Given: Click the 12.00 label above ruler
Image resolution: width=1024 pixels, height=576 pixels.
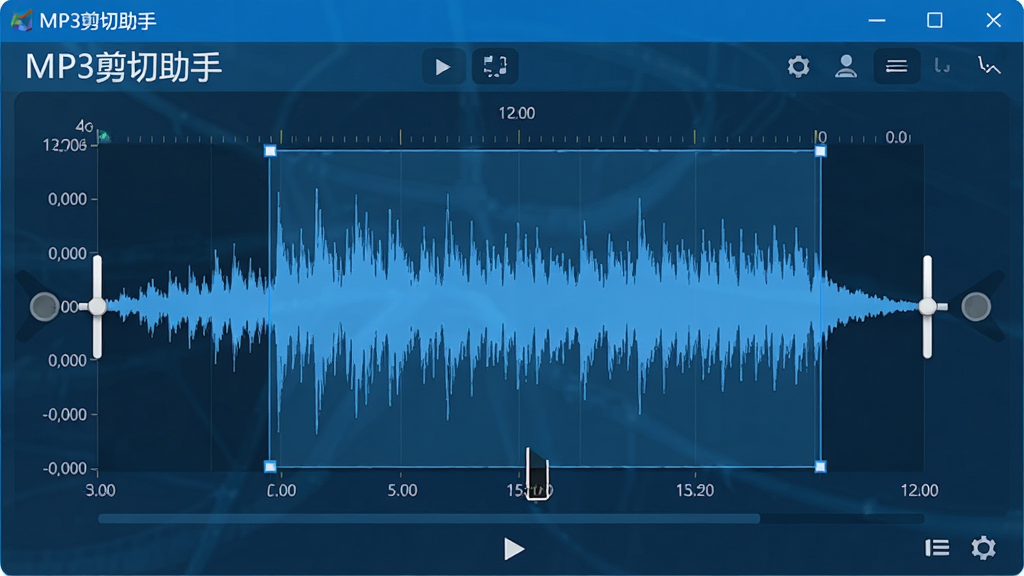Looking at the screenshot, I should tap(517, 113).
